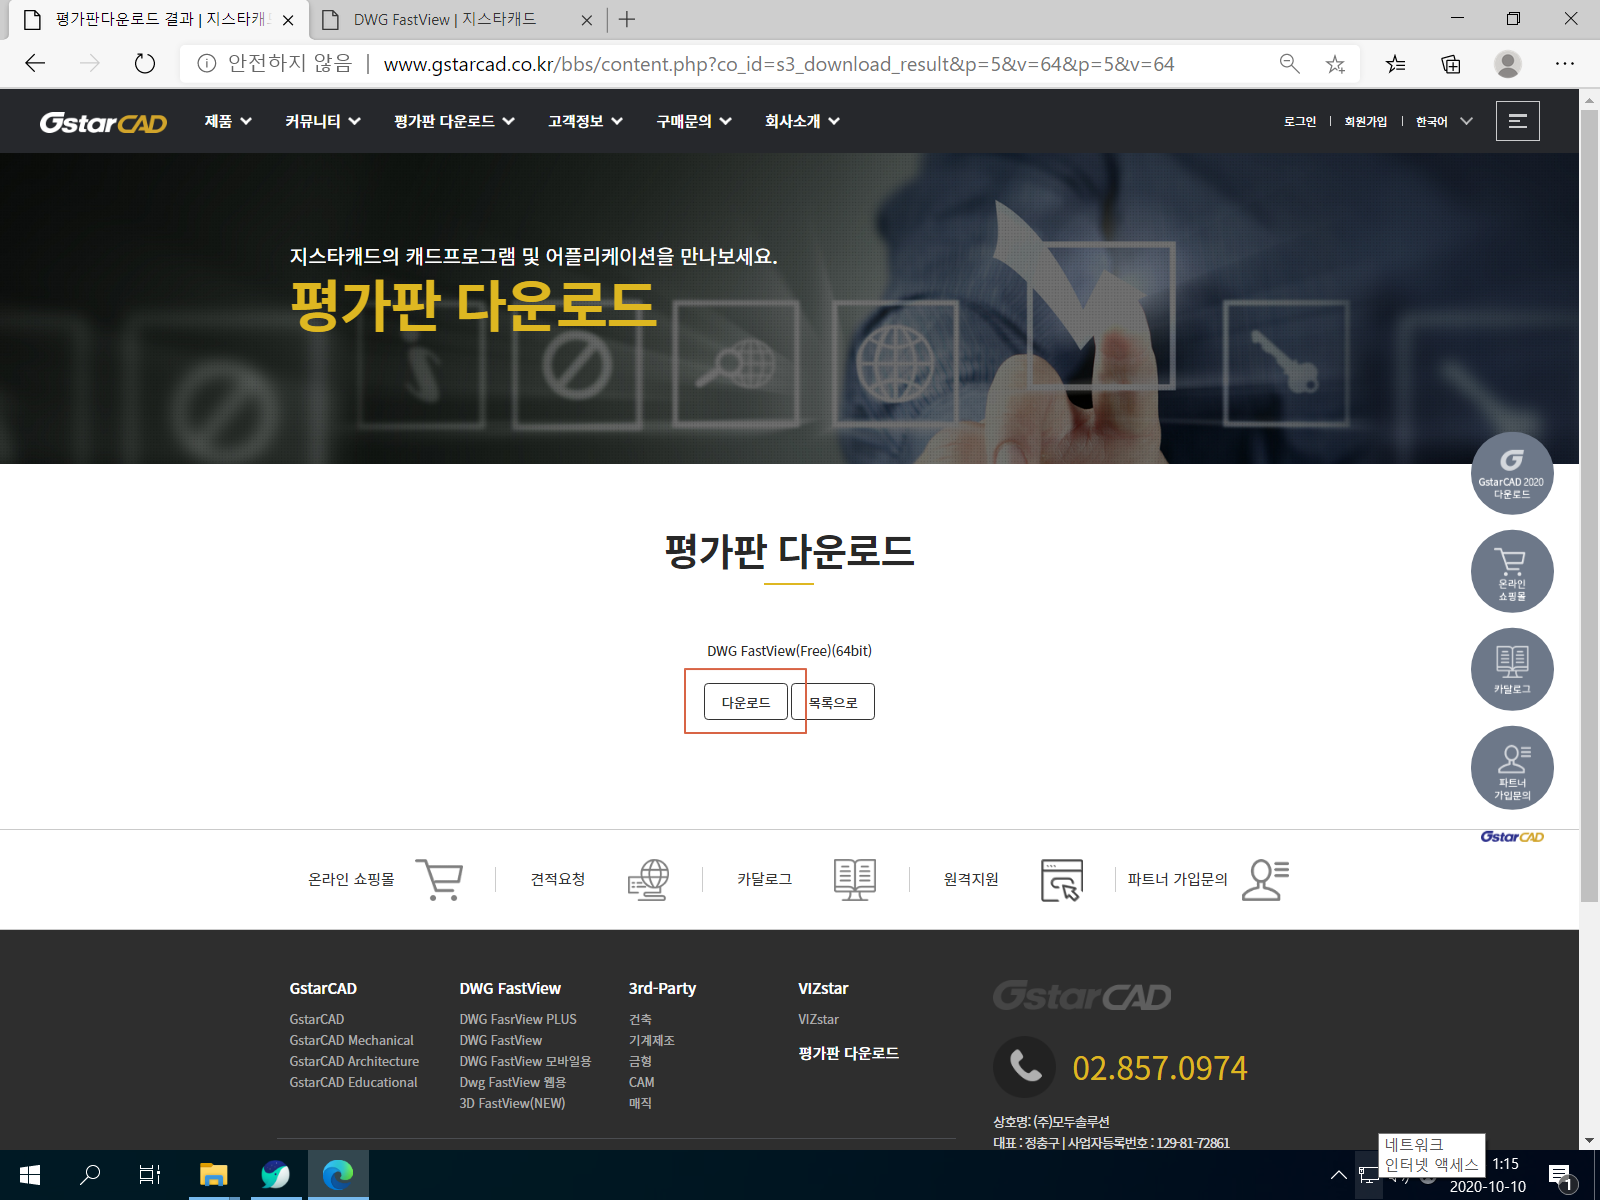Click the 건축 3rd-Party link
1600x1200 pixels.
[640, 1019]
